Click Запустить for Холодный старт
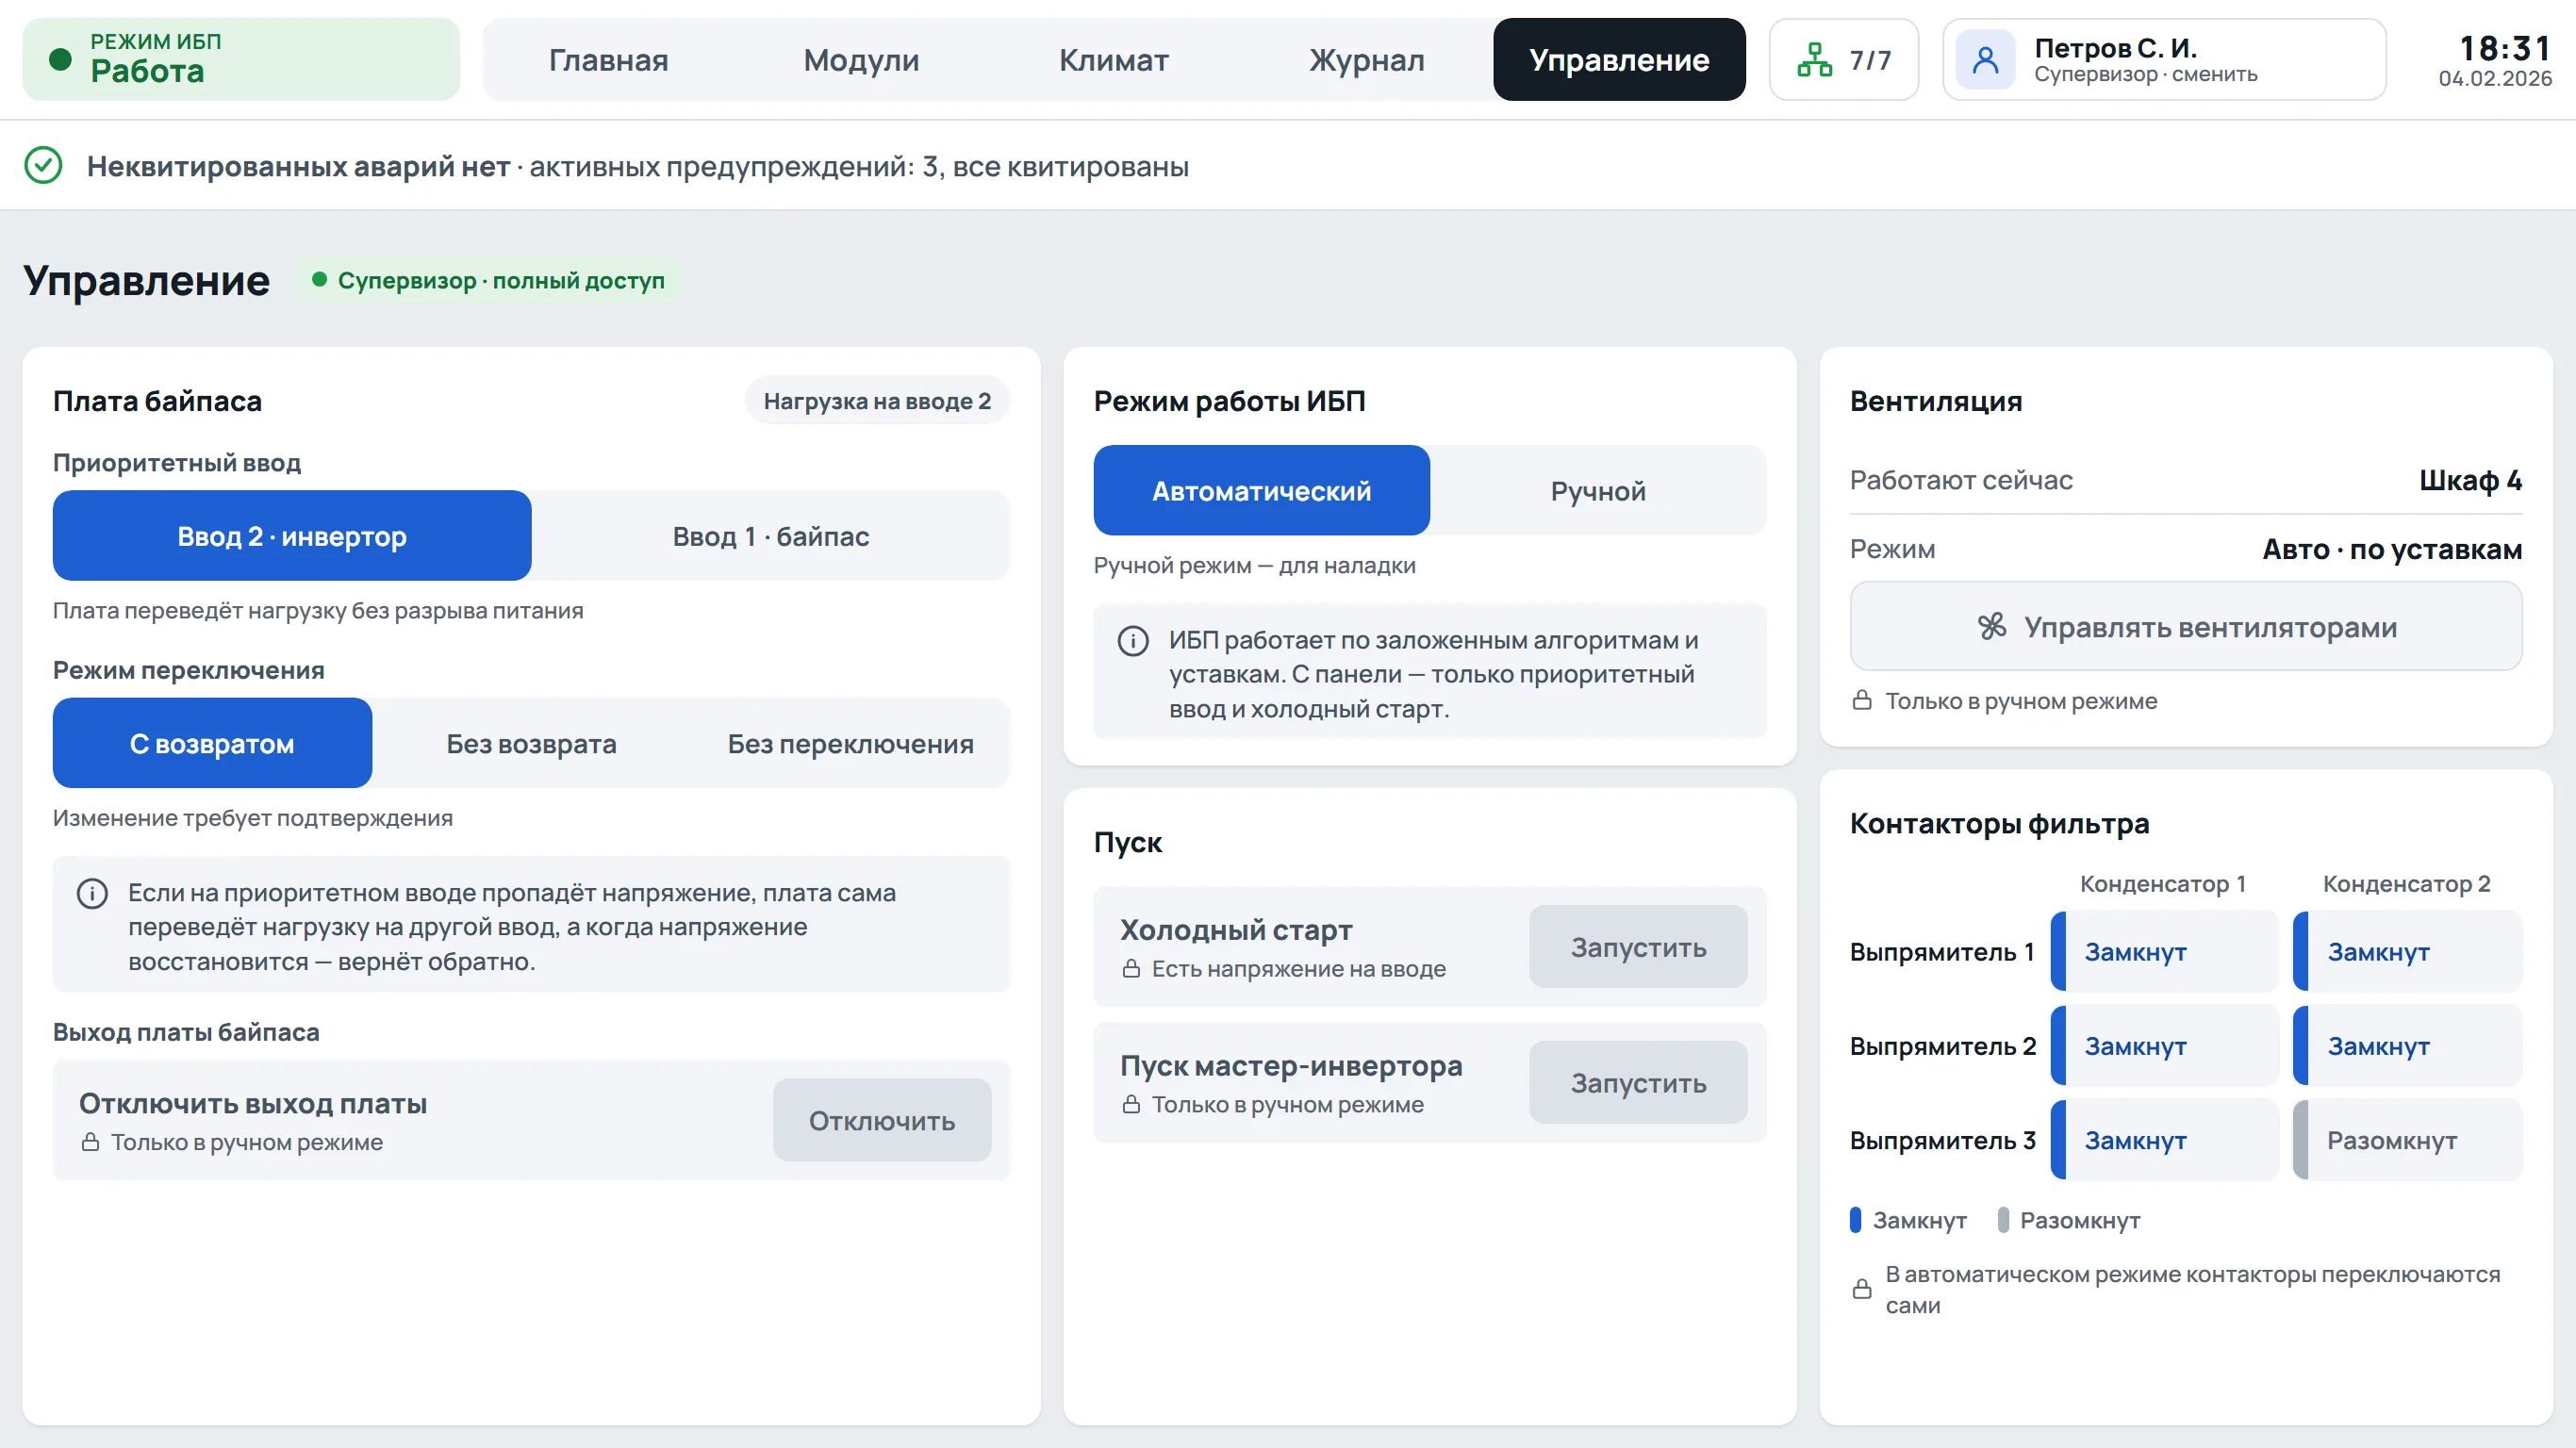Screen dimensions: 2576x1448 tap(1638, 947)
